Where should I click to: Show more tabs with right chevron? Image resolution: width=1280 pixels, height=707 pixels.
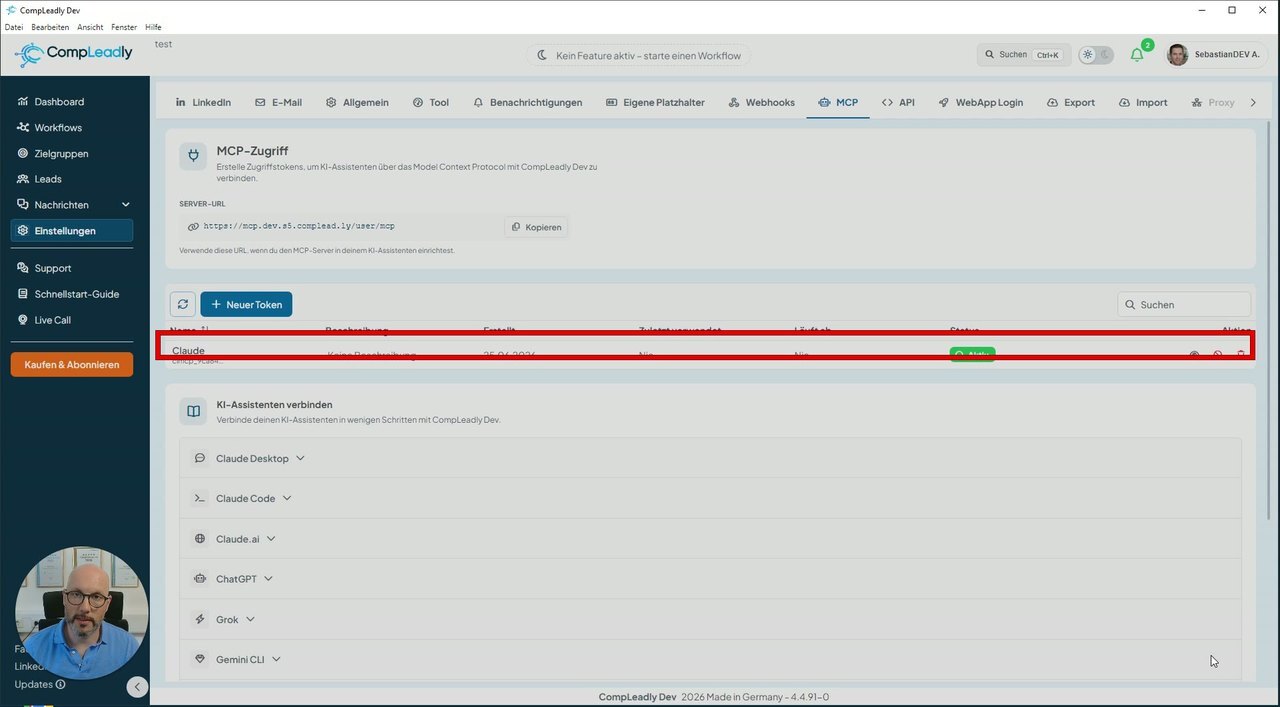click(1253, 102)
